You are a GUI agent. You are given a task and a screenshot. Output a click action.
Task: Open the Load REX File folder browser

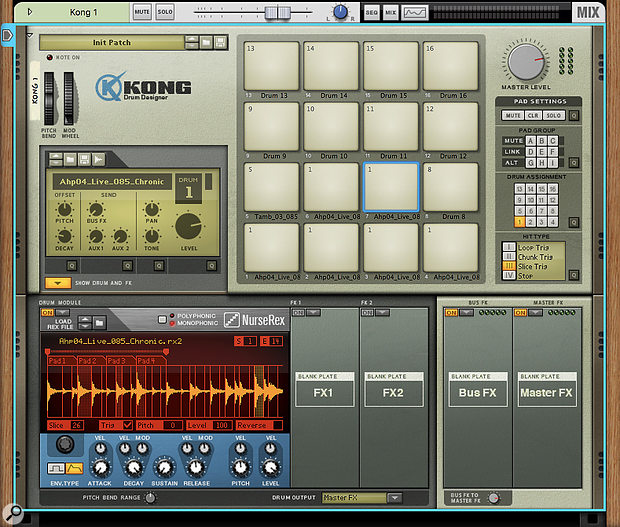click(x=99, y=323)
